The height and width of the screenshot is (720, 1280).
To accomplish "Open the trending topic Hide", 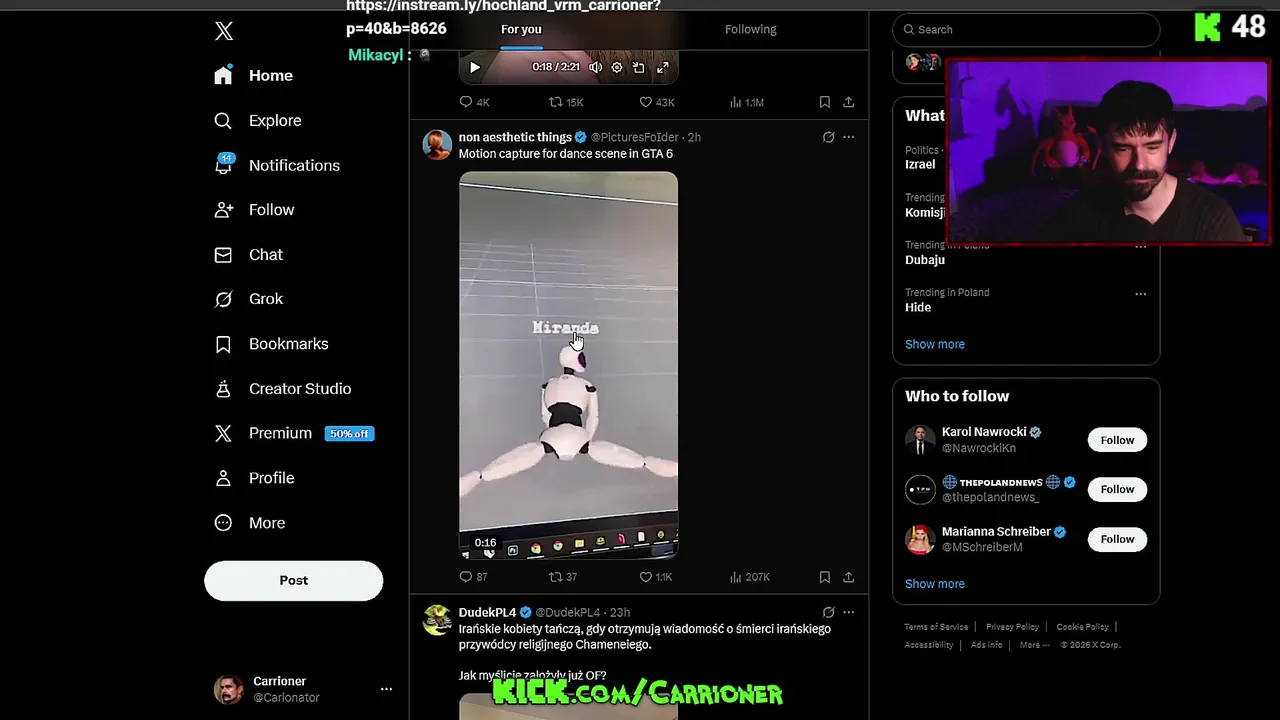I will [918, 308].
